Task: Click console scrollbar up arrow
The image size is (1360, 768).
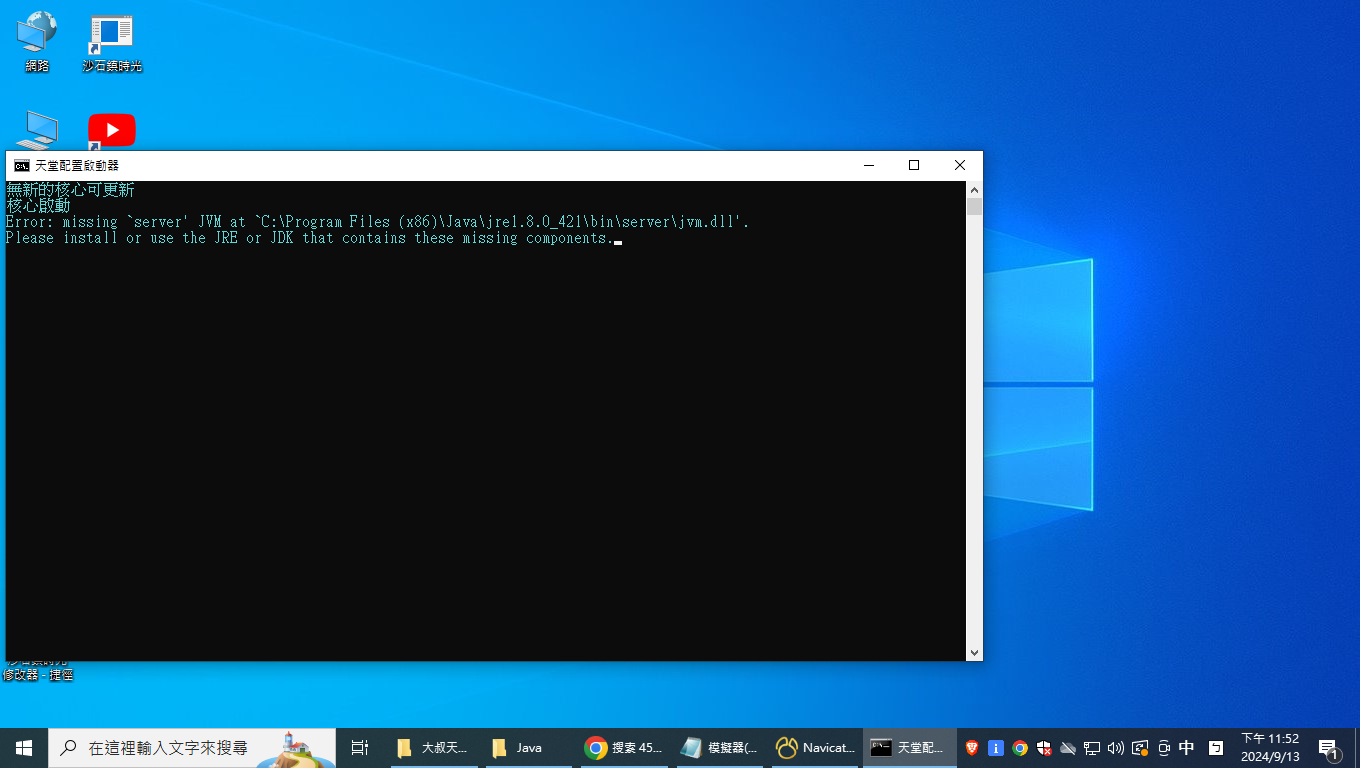Action: 974,190
